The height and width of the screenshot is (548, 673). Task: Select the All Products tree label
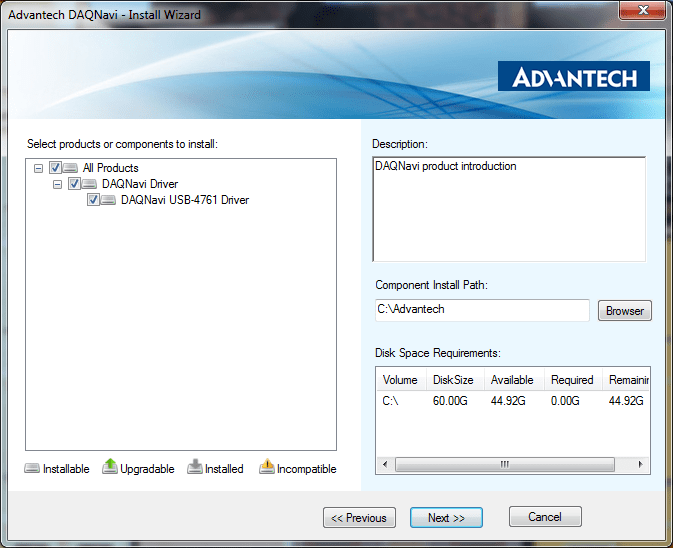(111, 168)
